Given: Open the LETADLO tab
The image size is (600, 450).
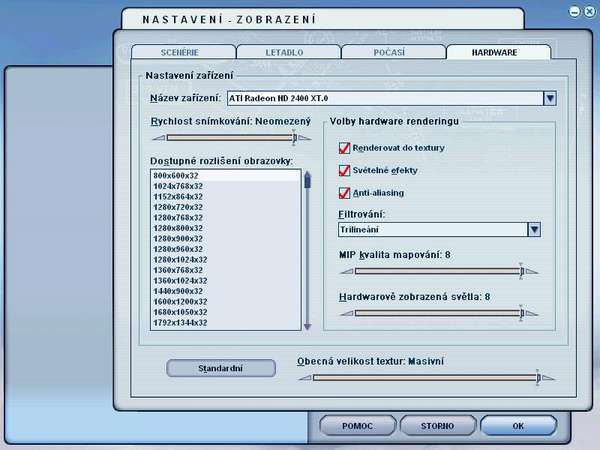Looking at the screenshot, I should (283, 52).
